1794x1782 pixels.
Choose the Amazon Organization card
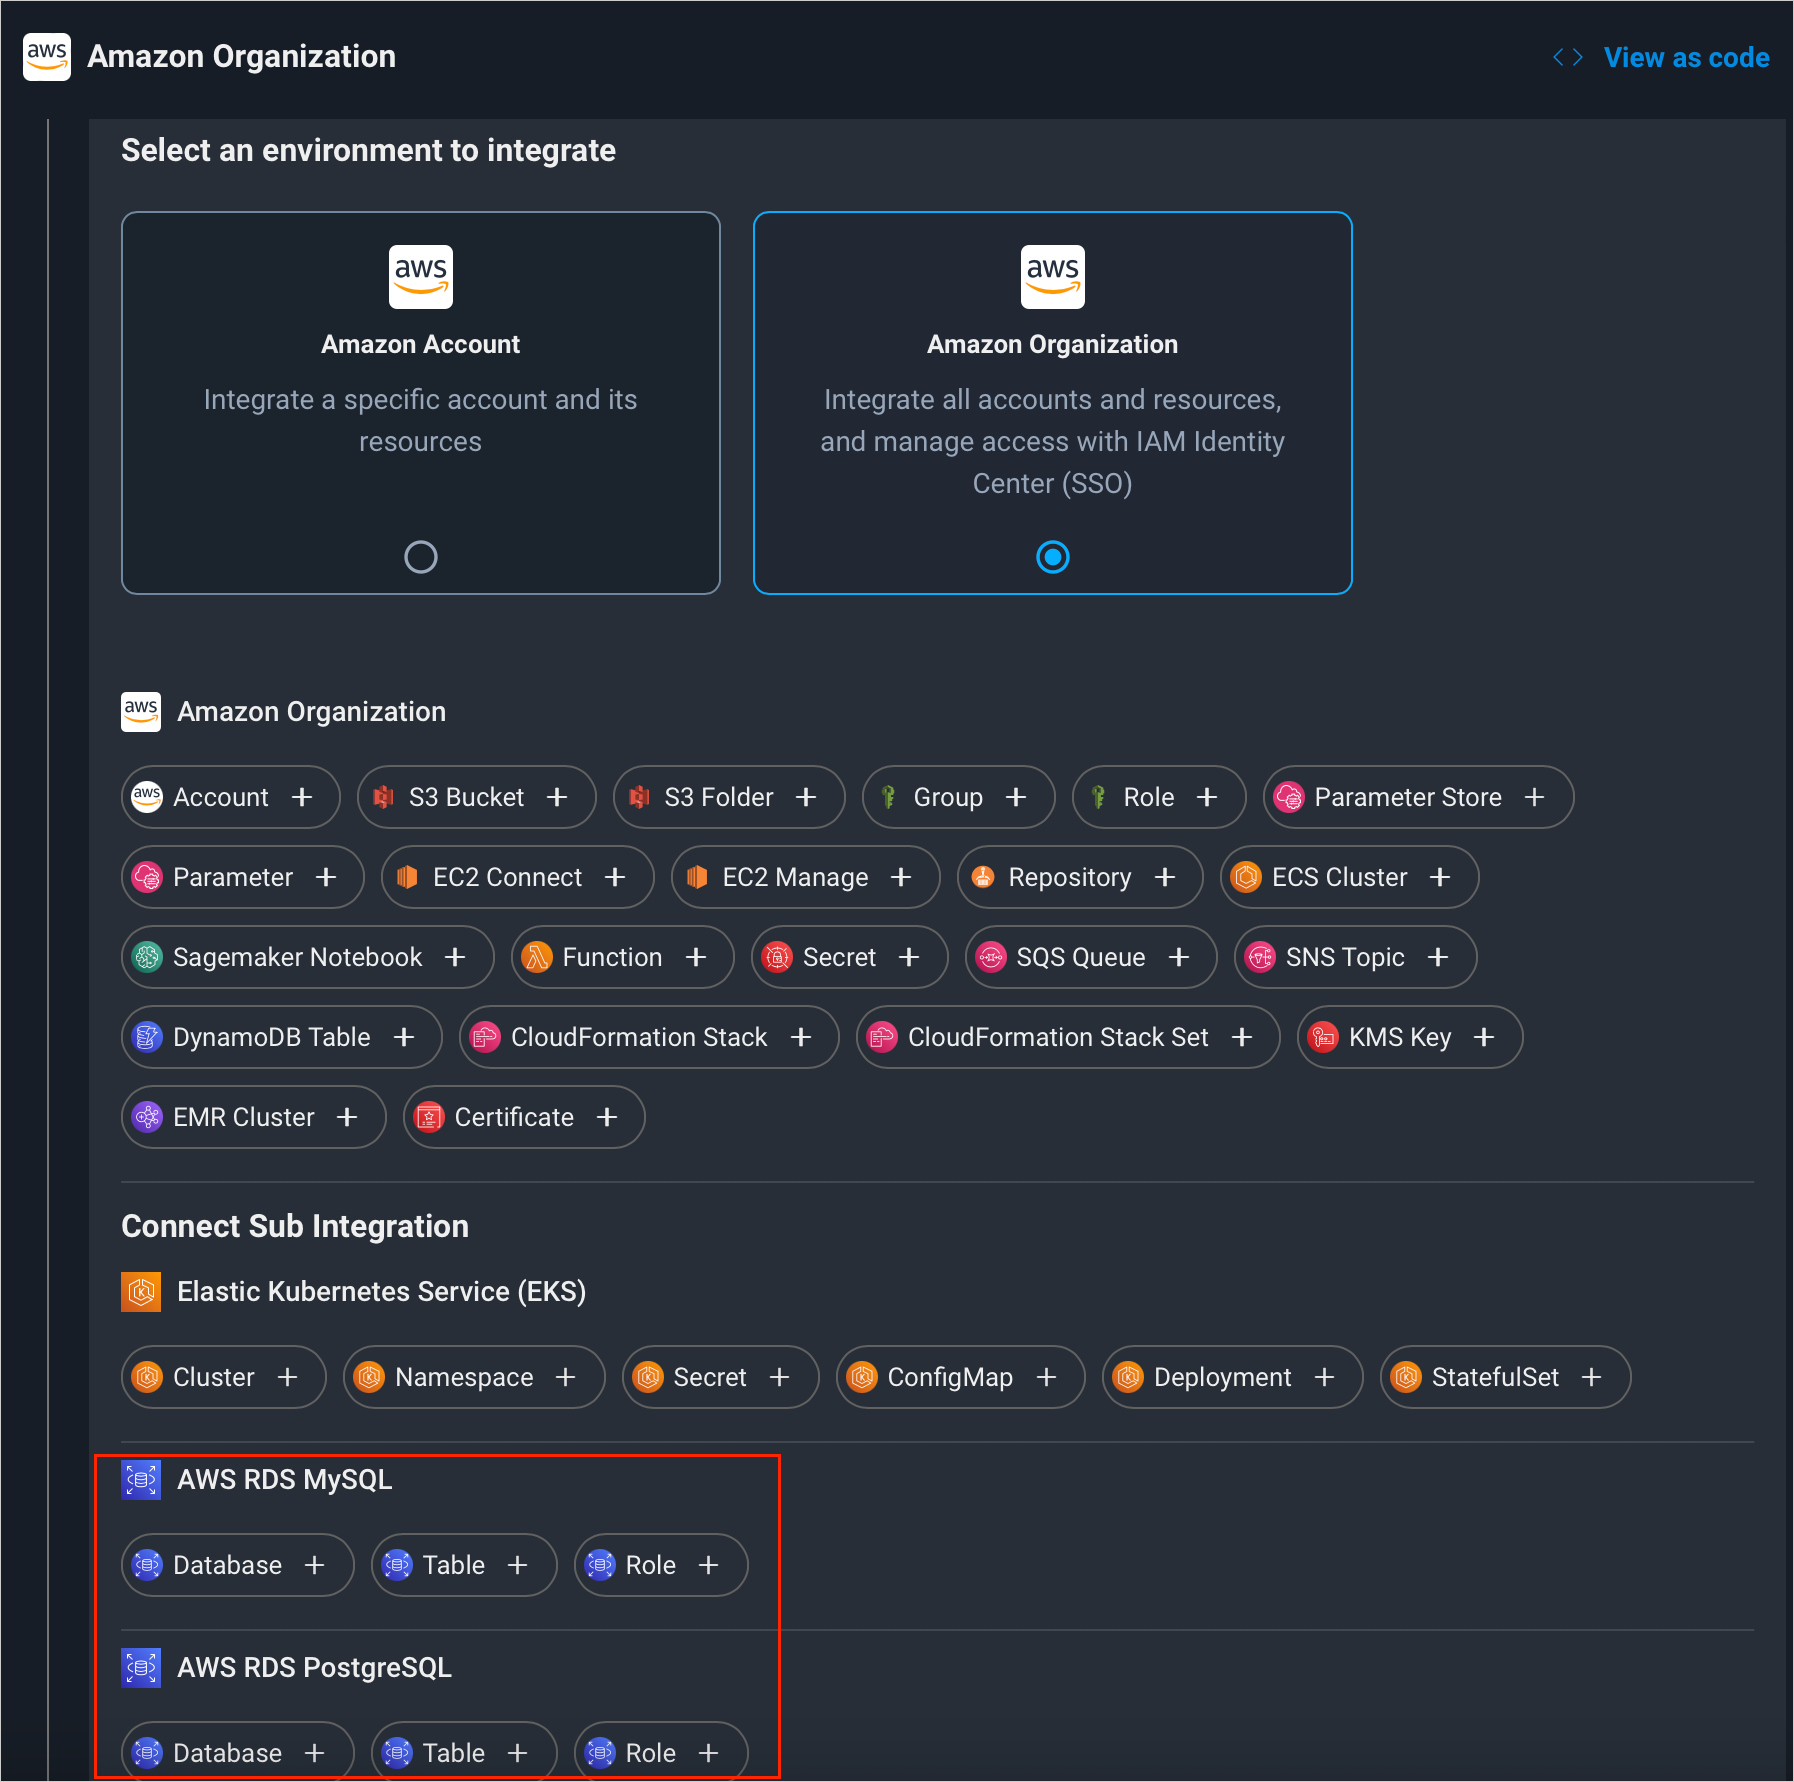(1052, 402)
